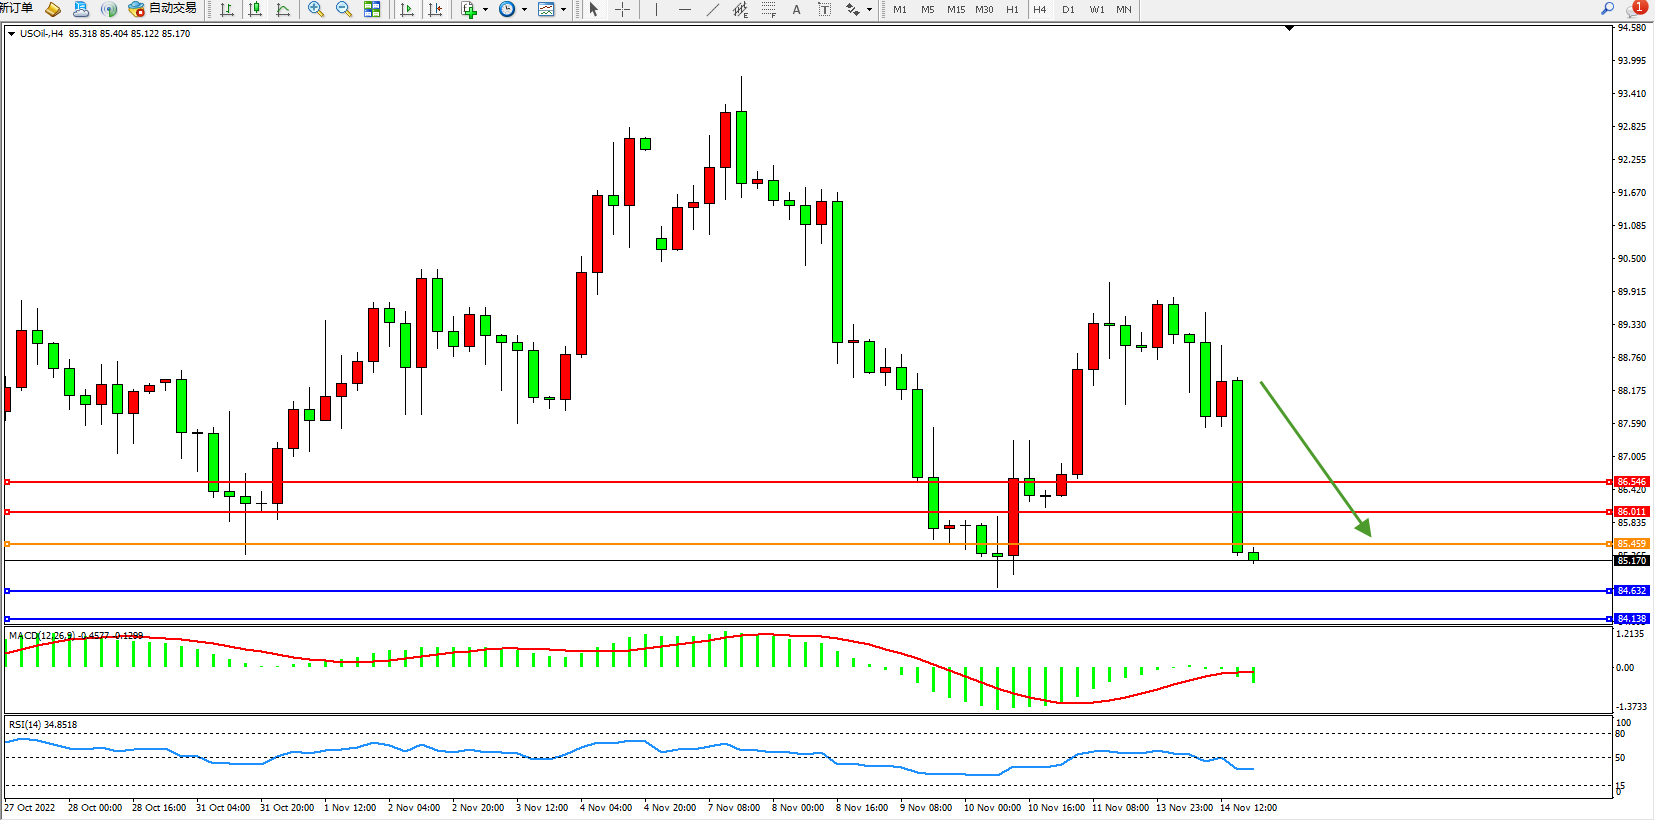The image size is (1655, 821).
Task: Switch chart to candlestick display
Action: click(255, 9)
